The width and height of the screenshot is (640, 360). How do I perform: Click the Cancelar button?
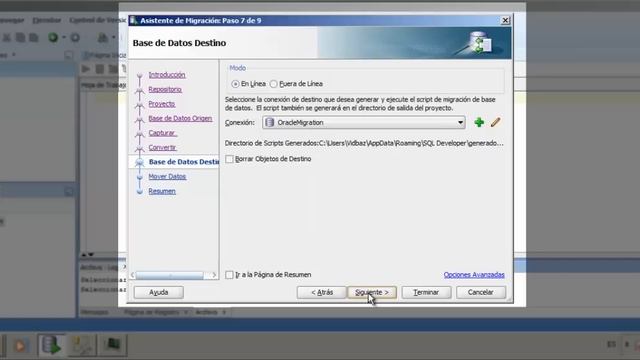(x=481, y=292)
